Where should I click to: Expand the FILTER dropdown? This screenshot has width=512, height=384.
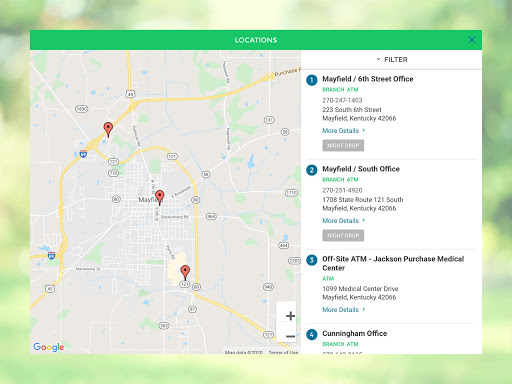pos(392,59)
